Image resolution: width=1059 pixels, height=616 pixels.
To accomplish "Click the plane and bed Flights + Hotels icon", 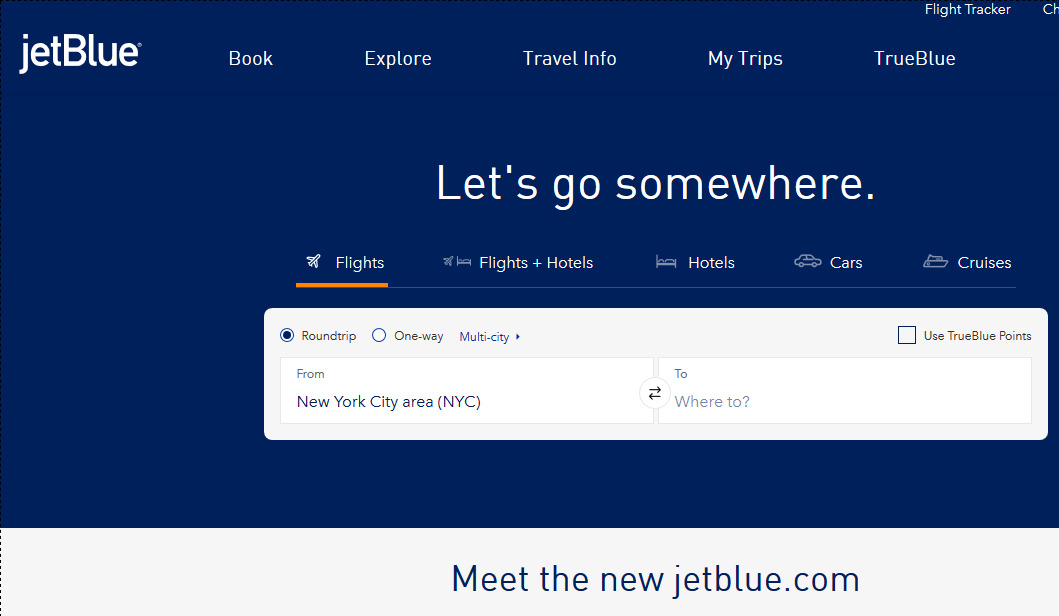I will (x=456, y=262).
